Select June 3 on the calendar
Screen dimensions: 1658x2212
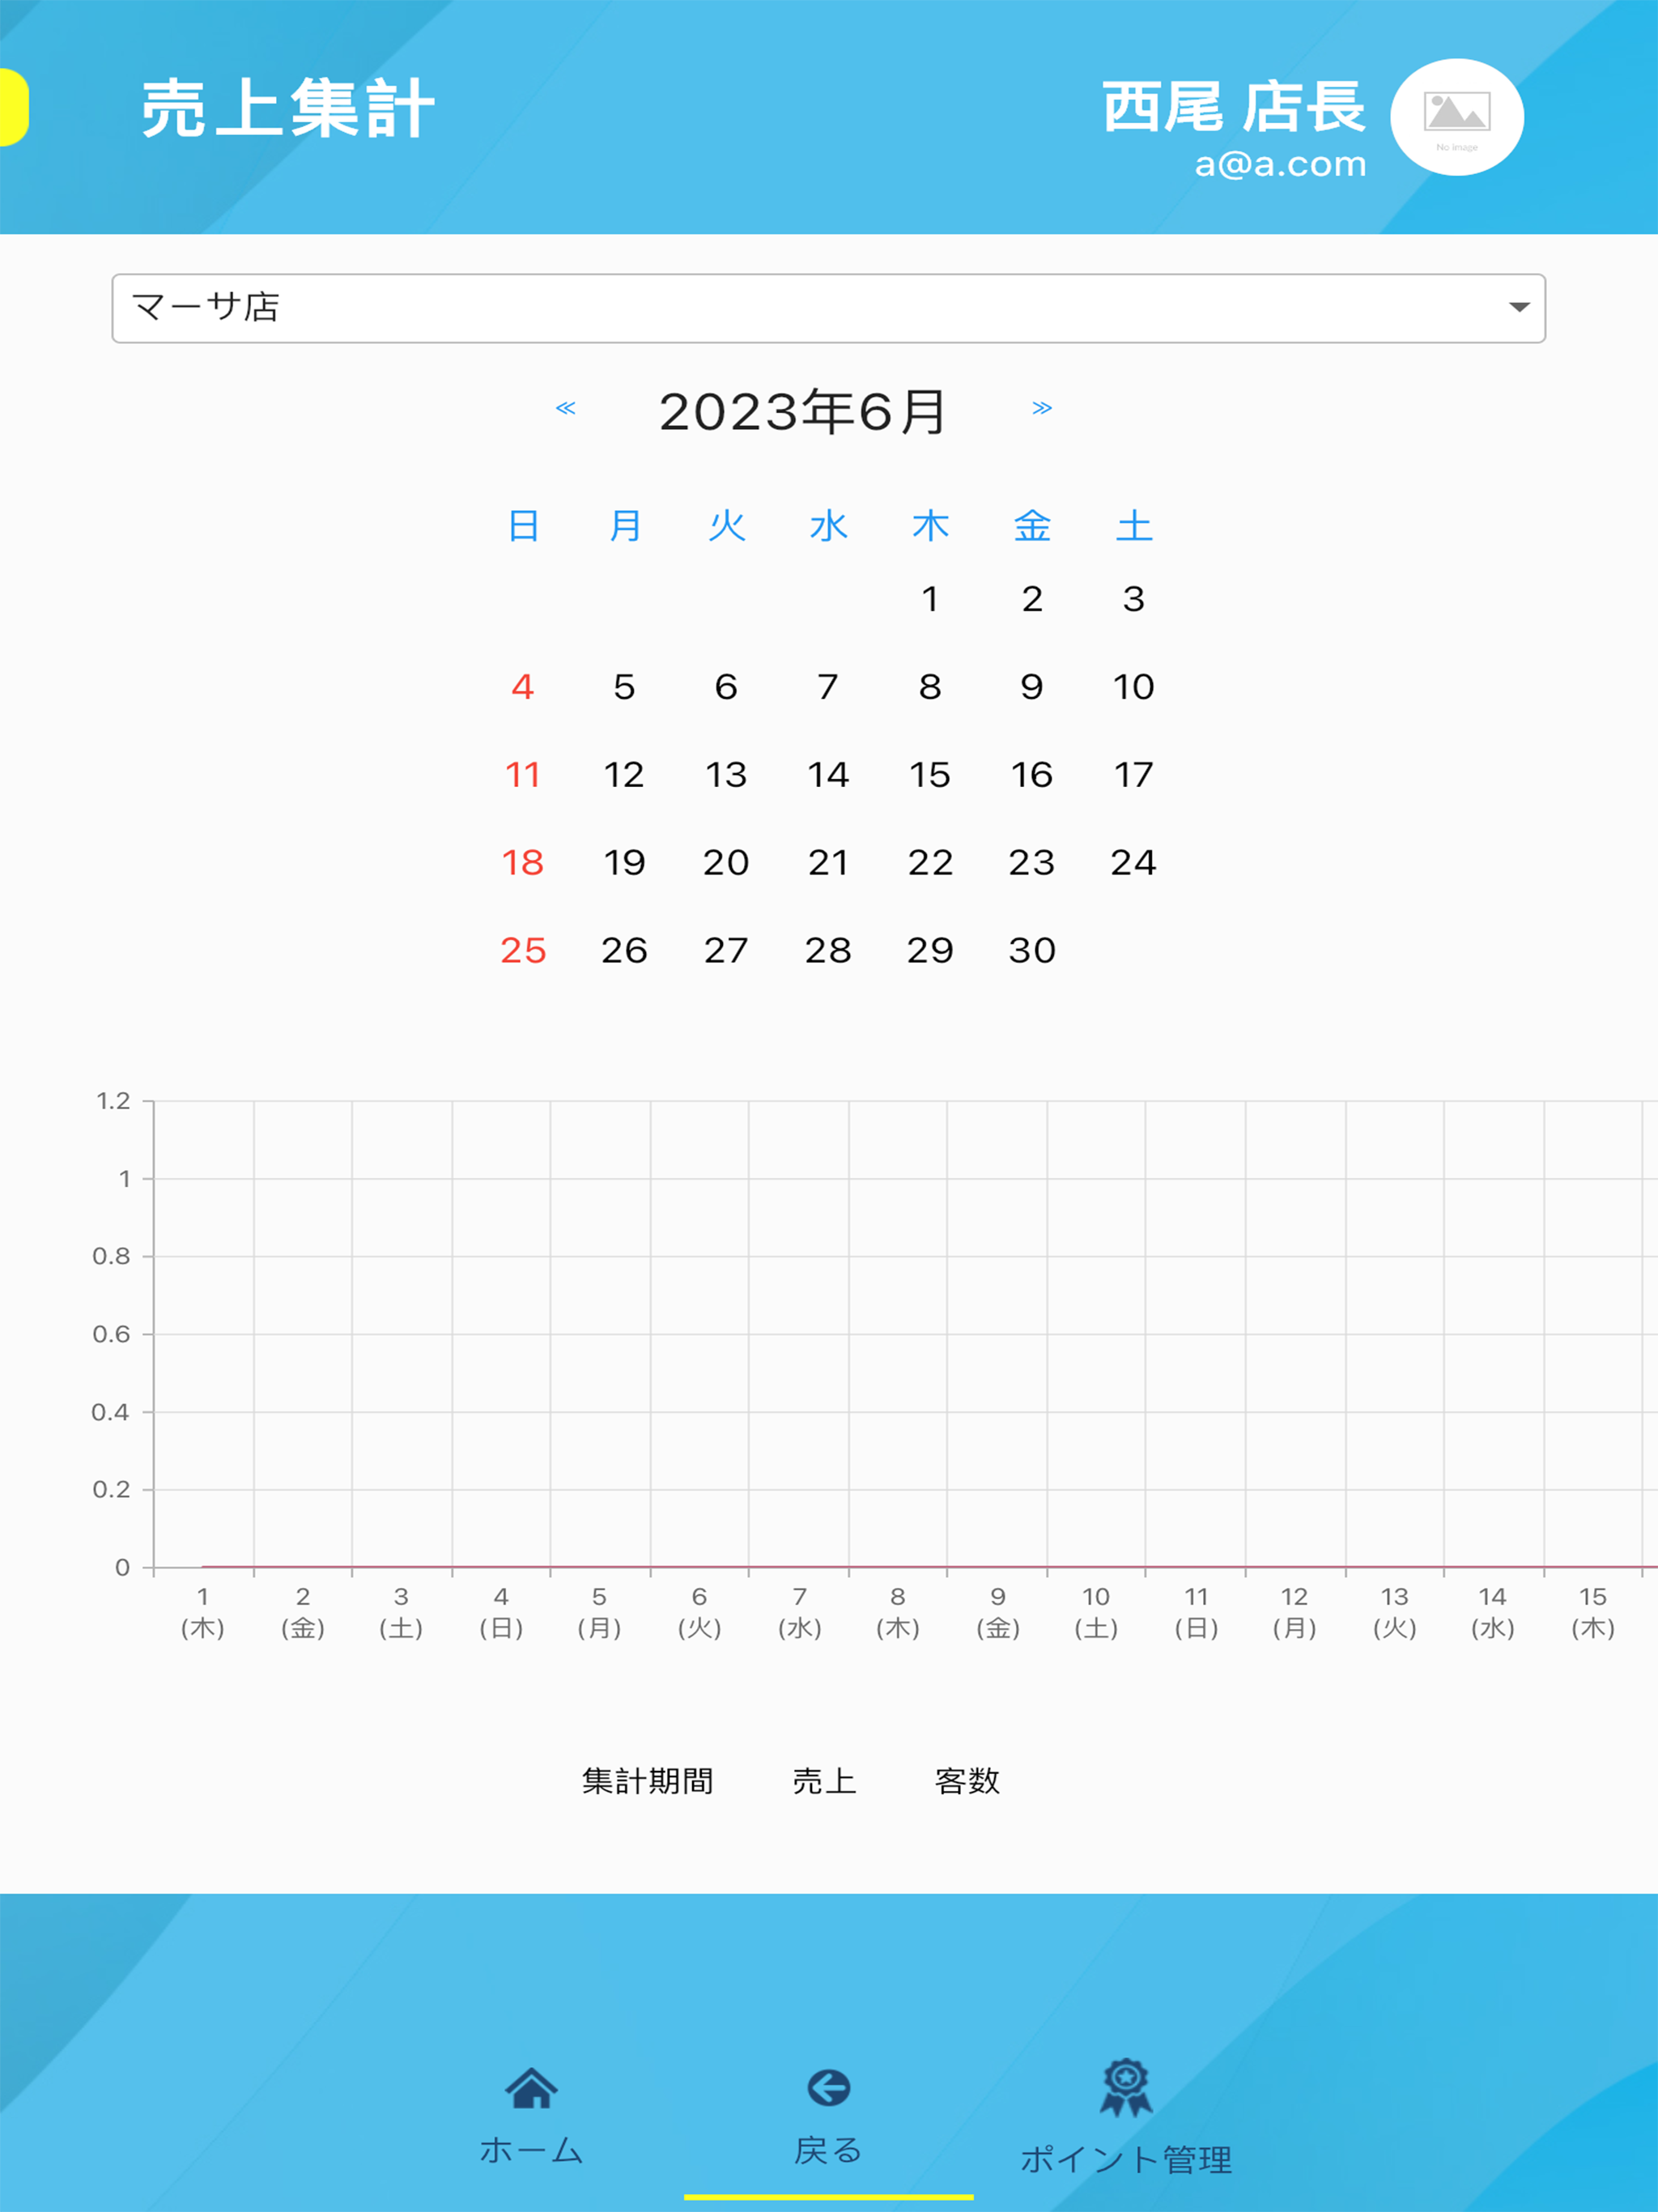pos(1133,599)
